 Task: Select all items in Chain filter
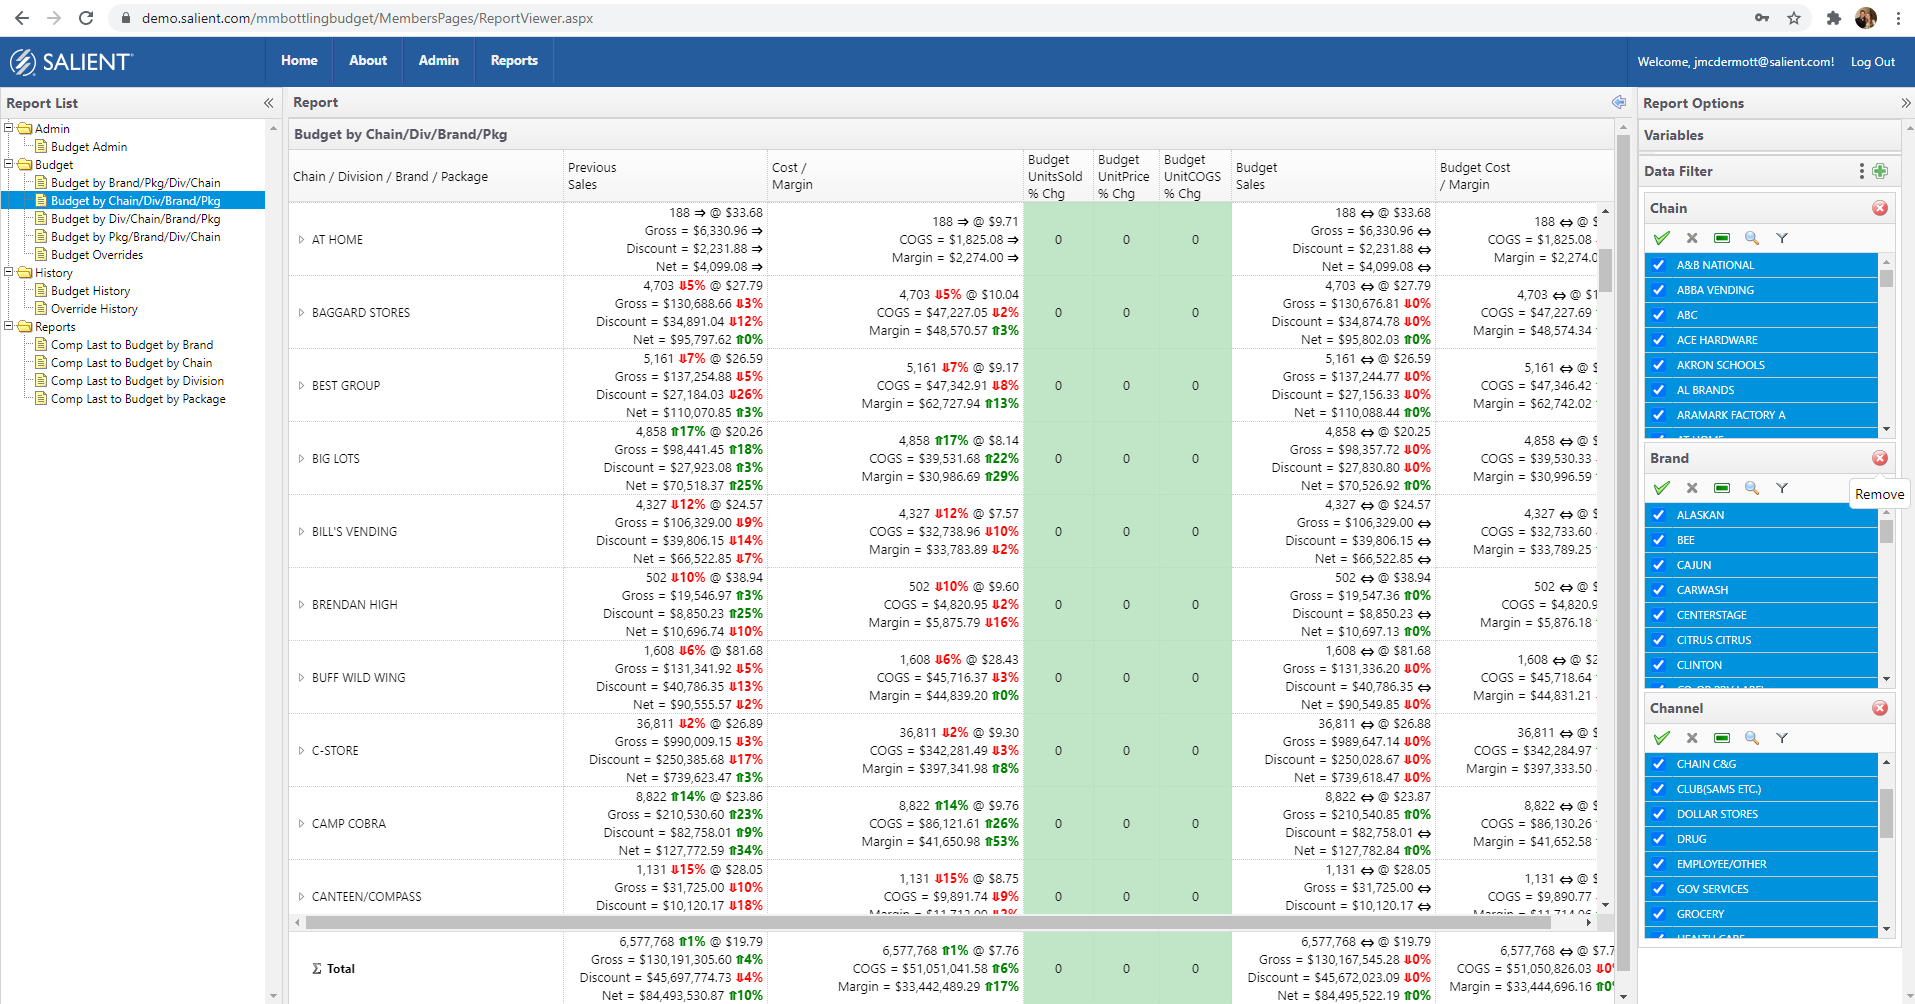click(x=1662, y=238)
